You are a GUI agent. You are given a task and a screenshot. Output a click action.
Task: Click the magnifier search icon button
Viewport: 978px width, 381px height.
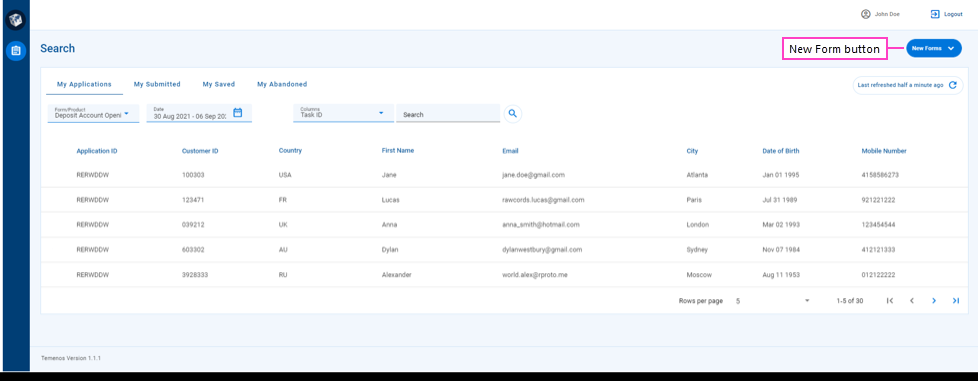click(x=513, y=113)
